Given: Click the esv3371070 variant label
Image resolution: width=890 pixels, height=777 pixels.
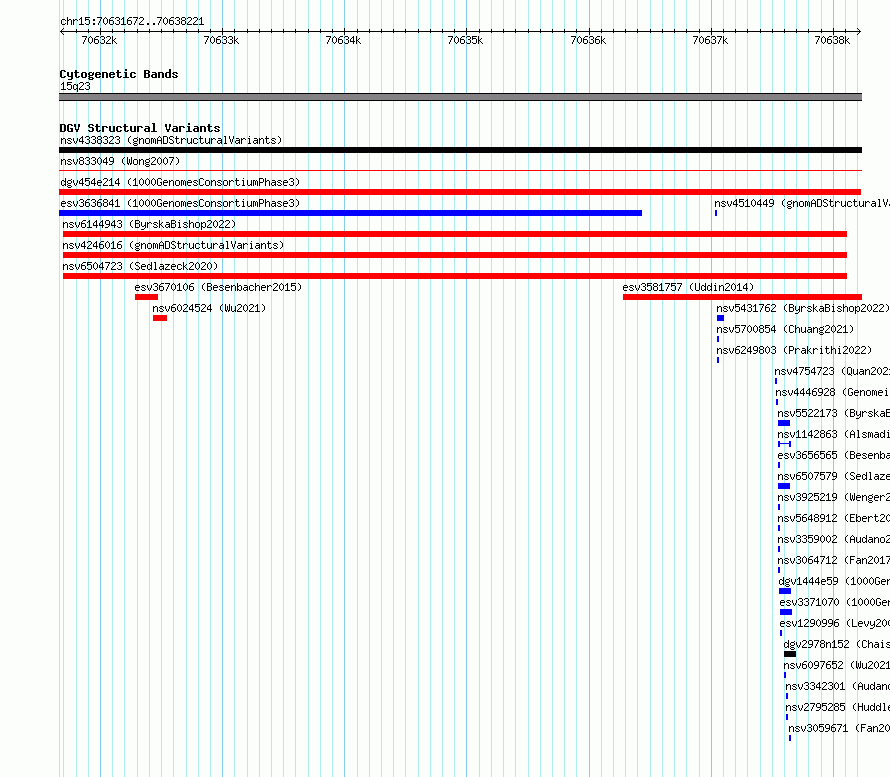Looking at the screenshot, I should (835, 602).
